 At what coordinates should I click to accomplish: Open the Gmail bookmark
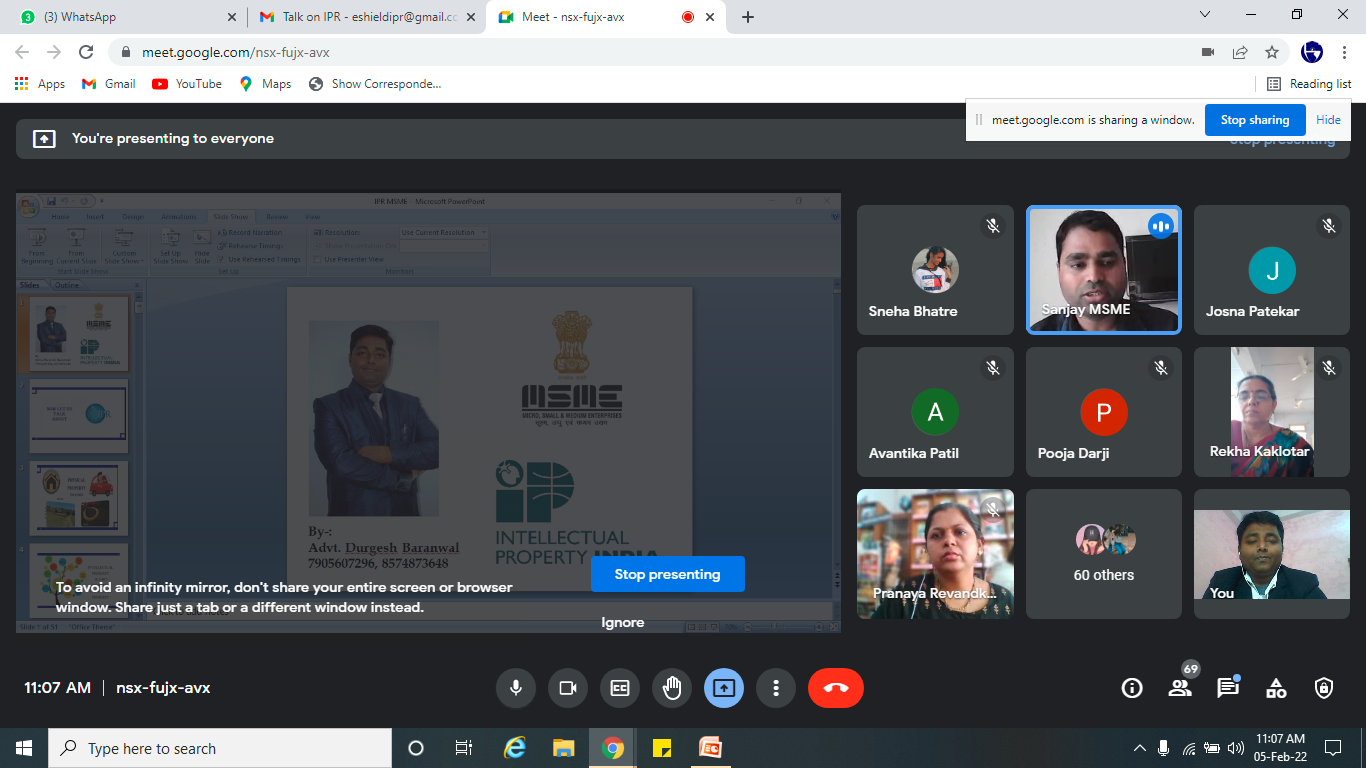109,84
